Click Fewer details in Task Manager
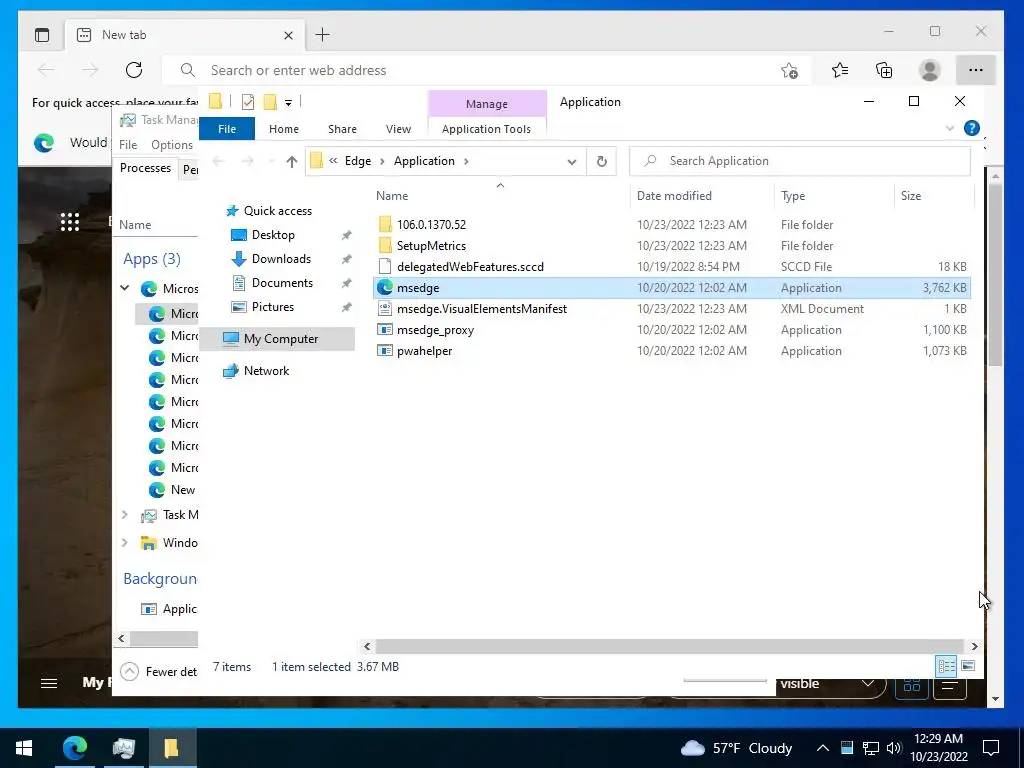This screenshot has width=1024, height=768. pyautogui.click(x=159, y=671)
